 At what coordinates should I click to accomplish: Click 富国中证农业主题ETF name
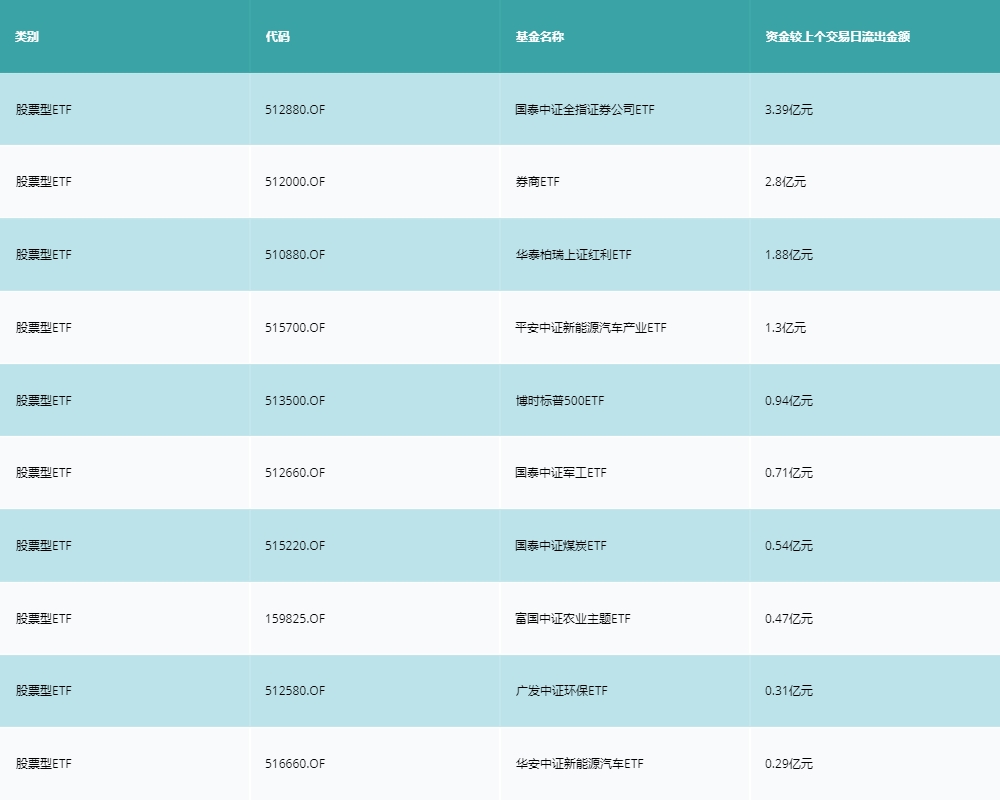pos(570,618)
